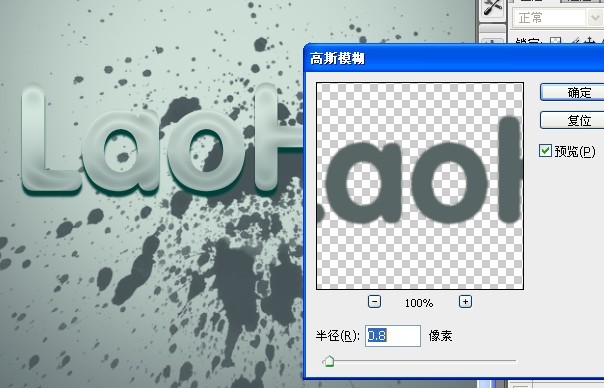
Task: Click the plus zoom-in button under preview
Action: click(465, 301)
